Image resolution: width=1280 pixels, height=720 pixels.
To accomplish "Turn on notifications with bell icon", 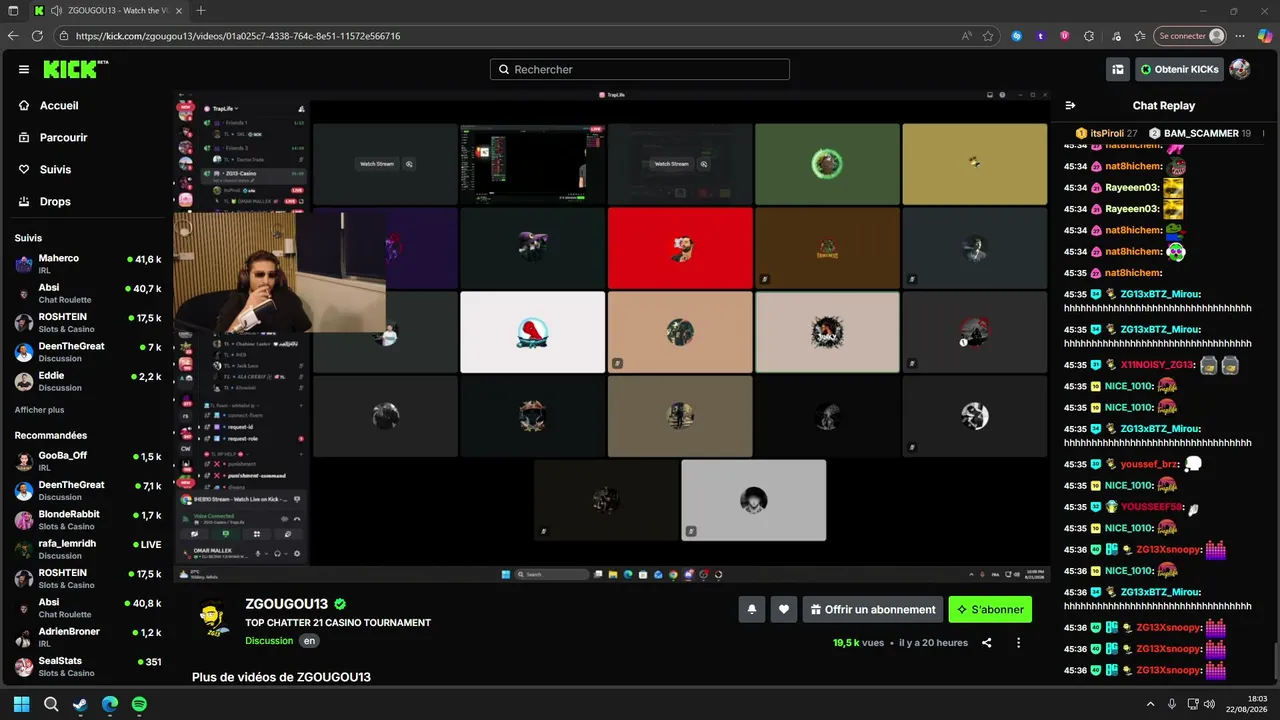I will [752, 609].
